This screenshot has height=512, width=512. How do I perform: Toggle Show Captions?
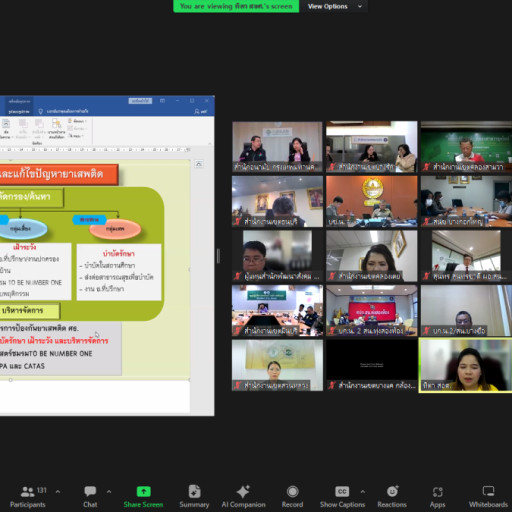(342, 497)
